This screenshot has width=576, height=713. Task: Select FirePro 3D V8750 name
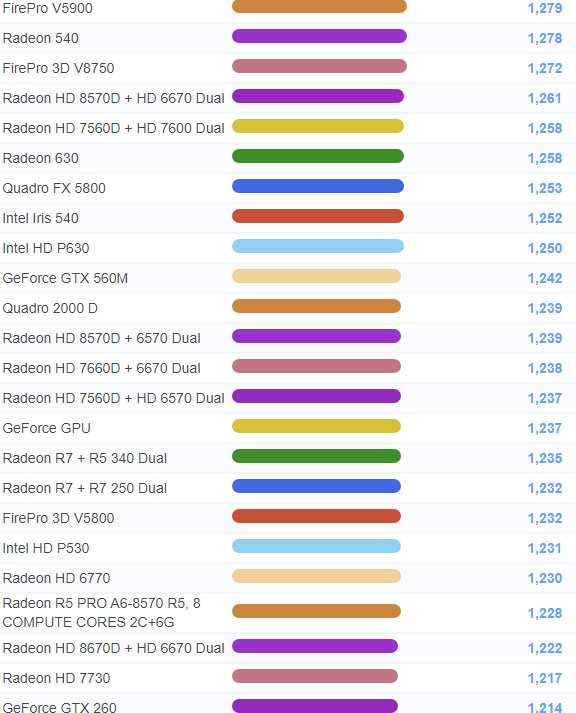click(58, 68)
